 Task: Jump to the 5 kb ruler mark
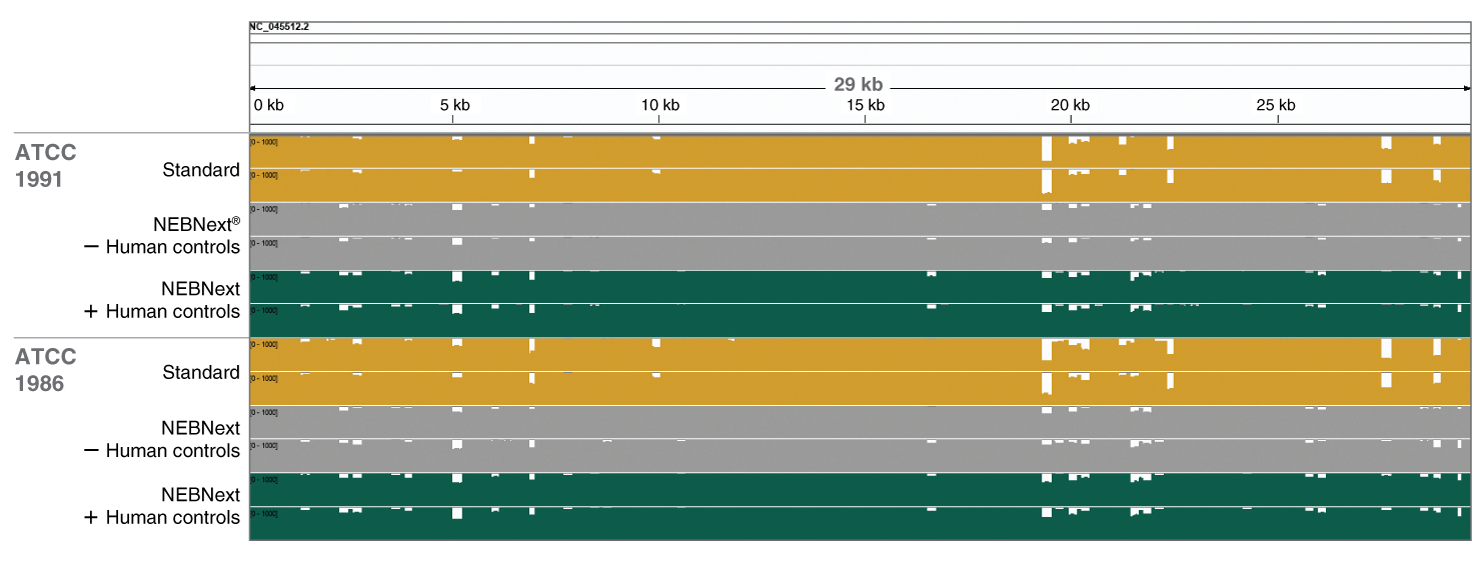454,105
